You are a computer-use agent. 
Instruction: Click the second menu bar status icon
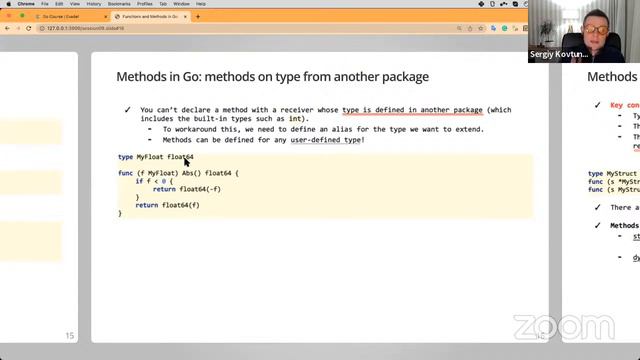click(x=492, y=4)
